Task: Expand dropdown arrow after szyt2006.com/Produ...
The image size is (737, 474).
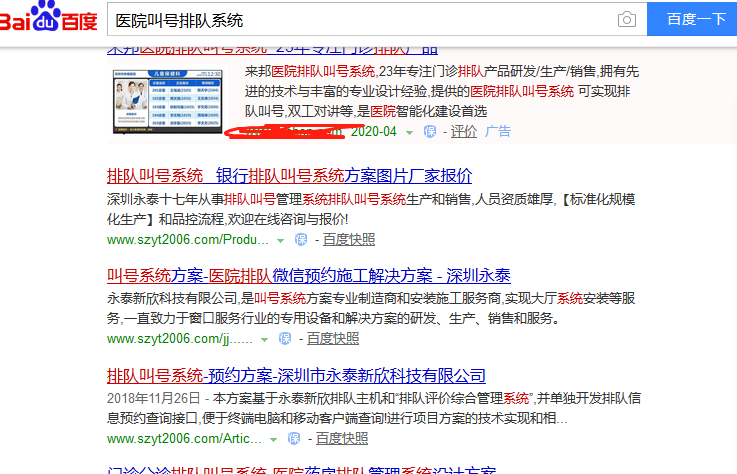Action: (281, 241)
